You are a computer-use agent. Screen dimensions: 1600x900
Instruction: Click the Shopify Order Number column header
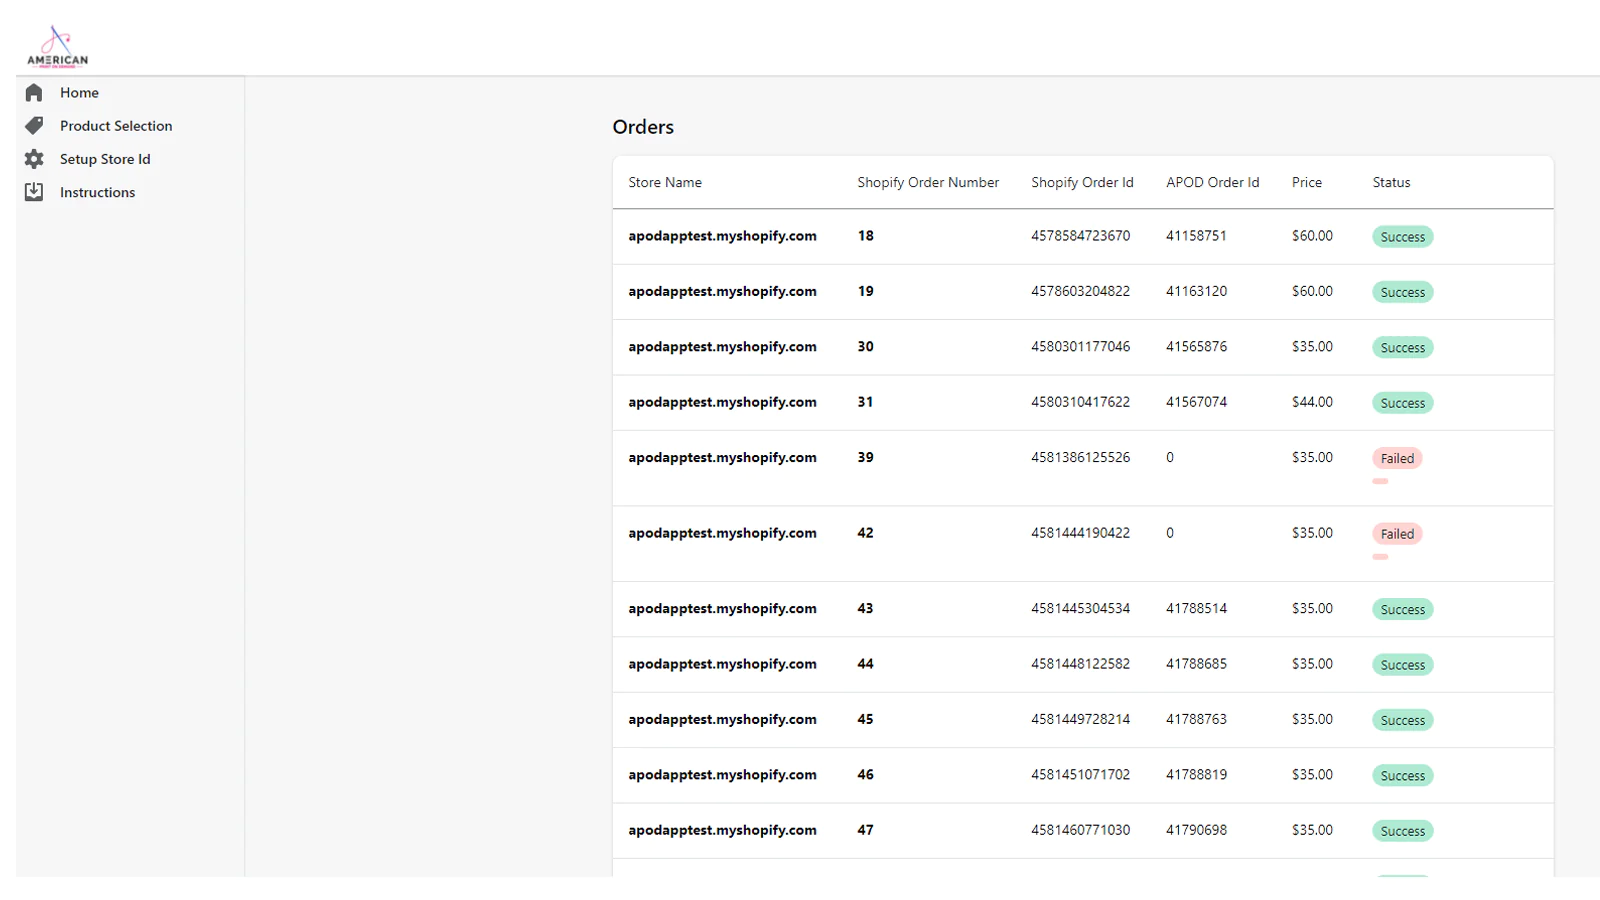tap(928, 182)
